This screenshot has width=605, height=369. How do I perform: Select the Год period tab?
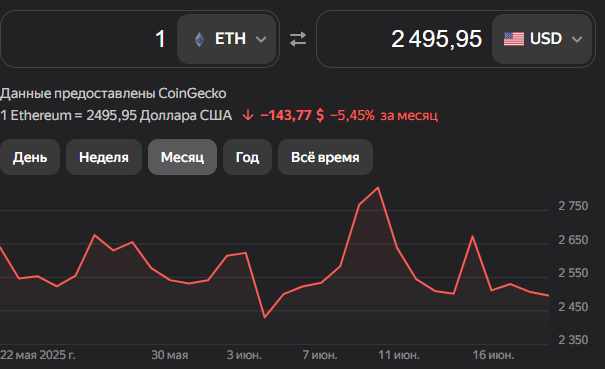[x=247, y=157]
